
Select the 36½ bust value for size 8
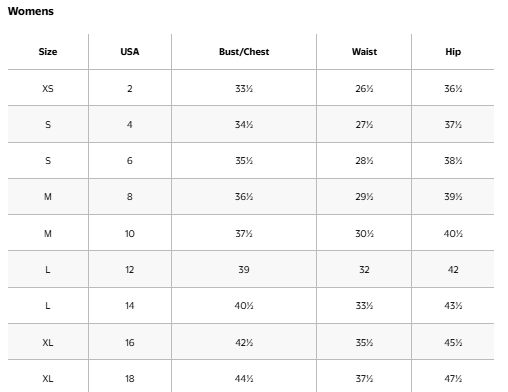click(244, 197)
